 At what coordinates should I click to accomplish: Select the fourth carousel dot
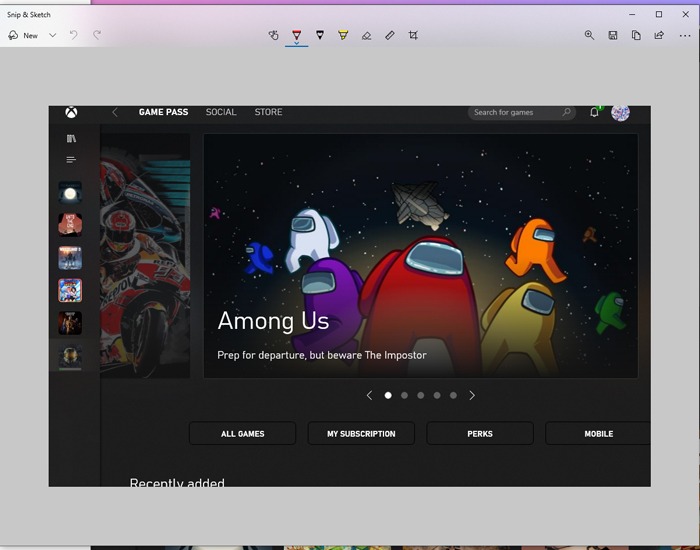(437, 395)
